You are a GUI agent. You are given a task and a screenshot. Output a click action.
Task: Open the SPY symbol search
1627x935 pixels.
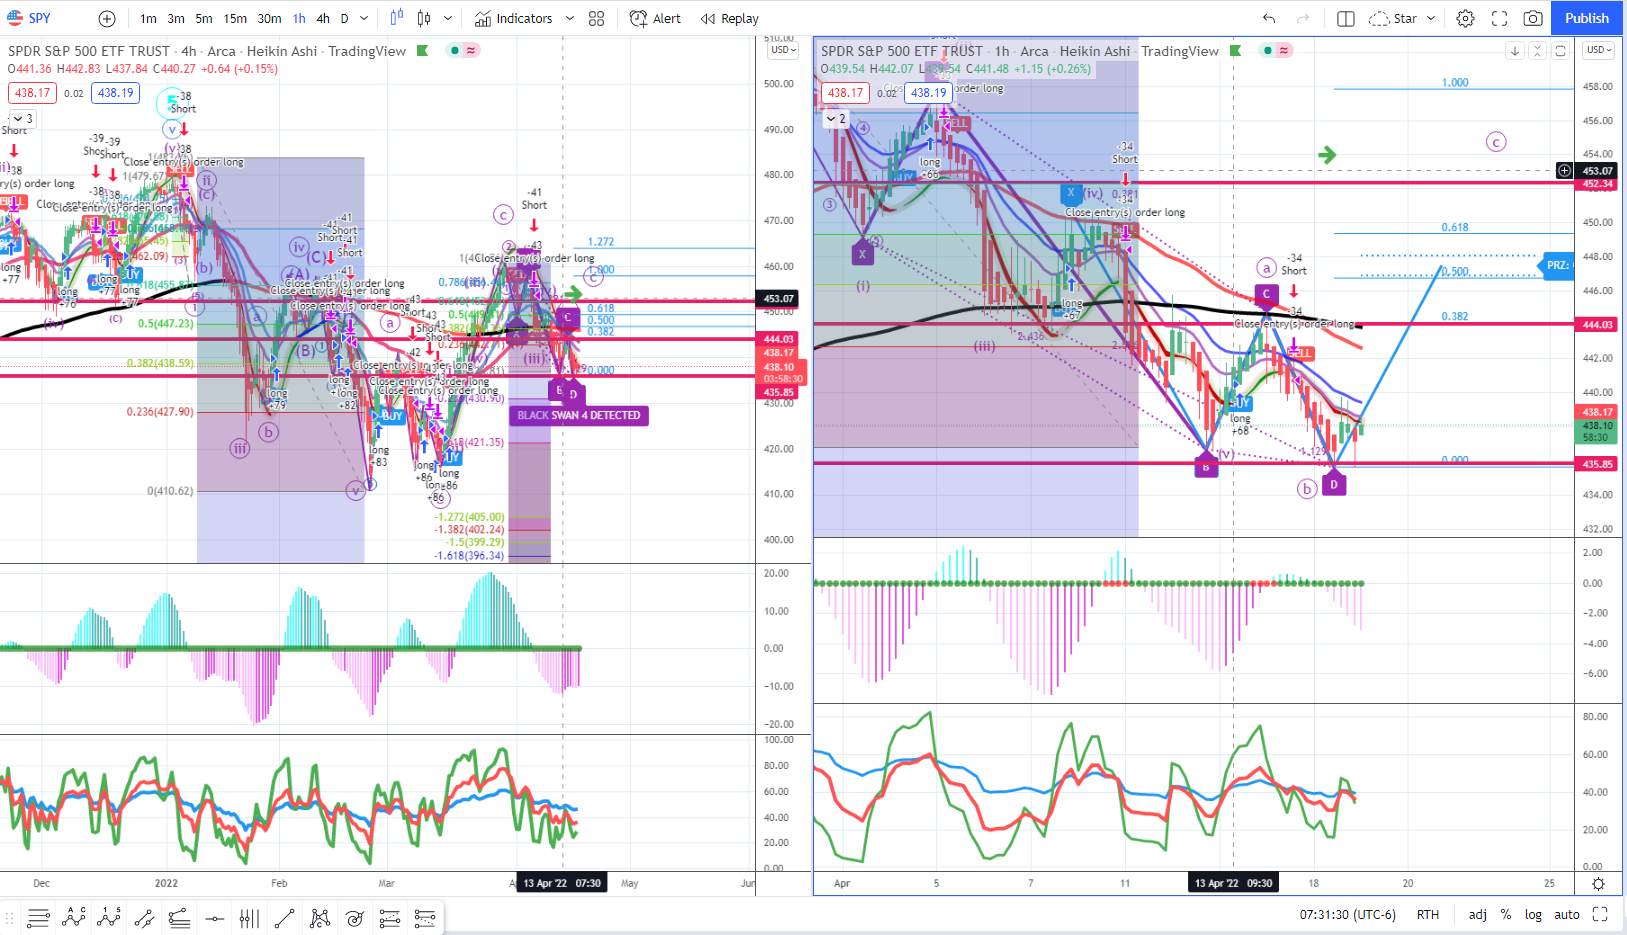(30, 18)
